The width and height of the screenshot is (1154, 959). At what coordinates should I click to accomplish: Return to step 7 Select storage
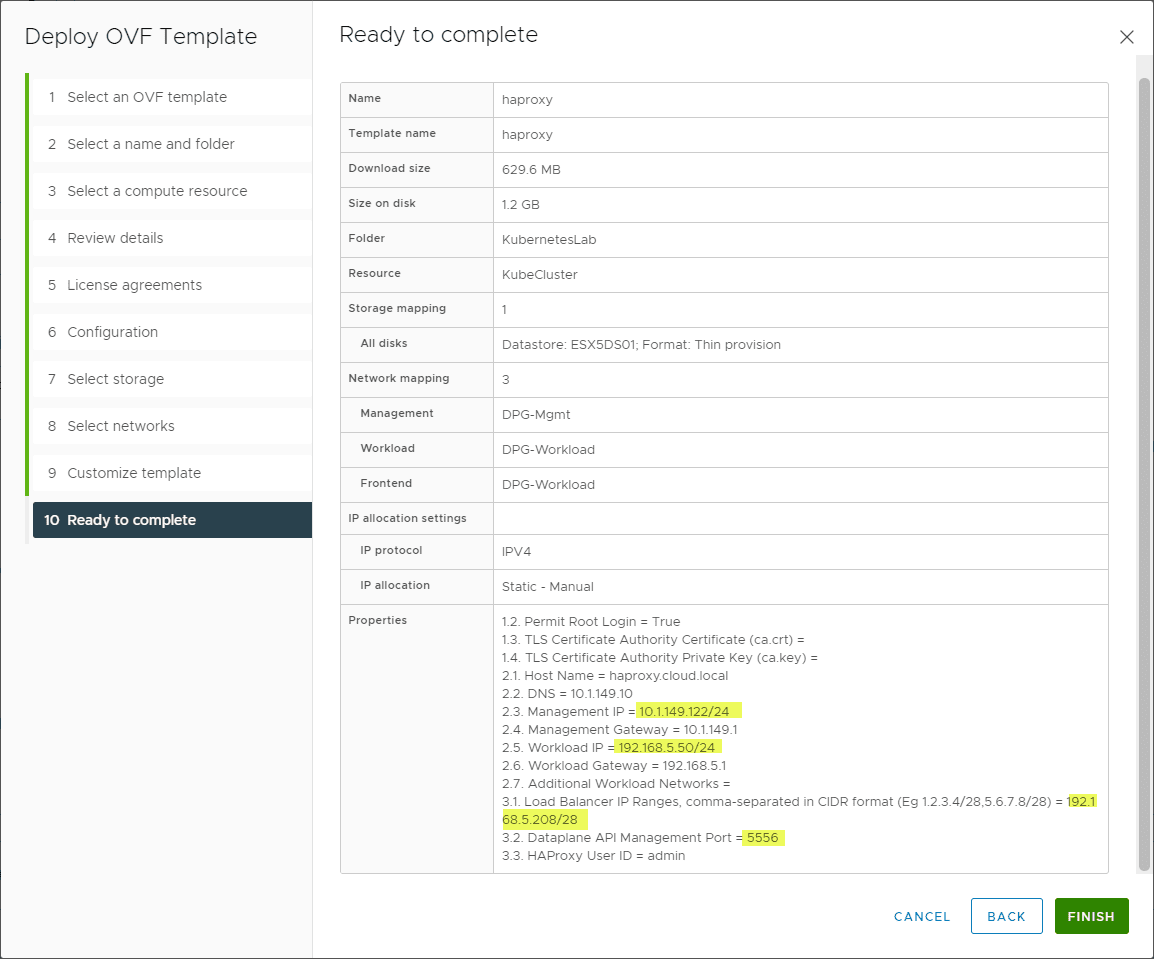[x=115, y=379]
